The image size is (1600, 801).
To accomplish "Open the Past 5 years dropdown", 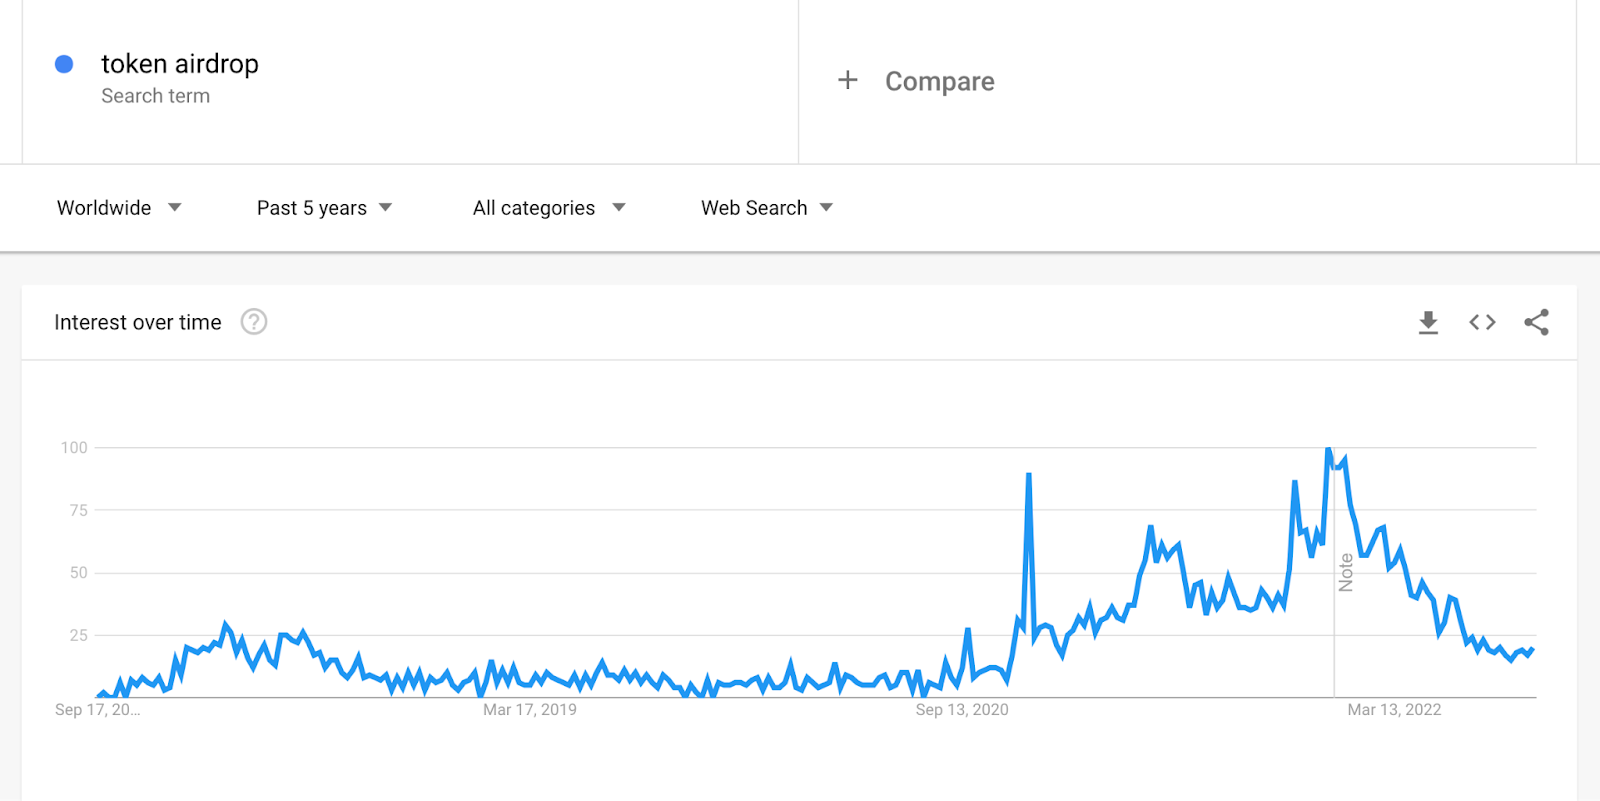I will click(324, 208).
